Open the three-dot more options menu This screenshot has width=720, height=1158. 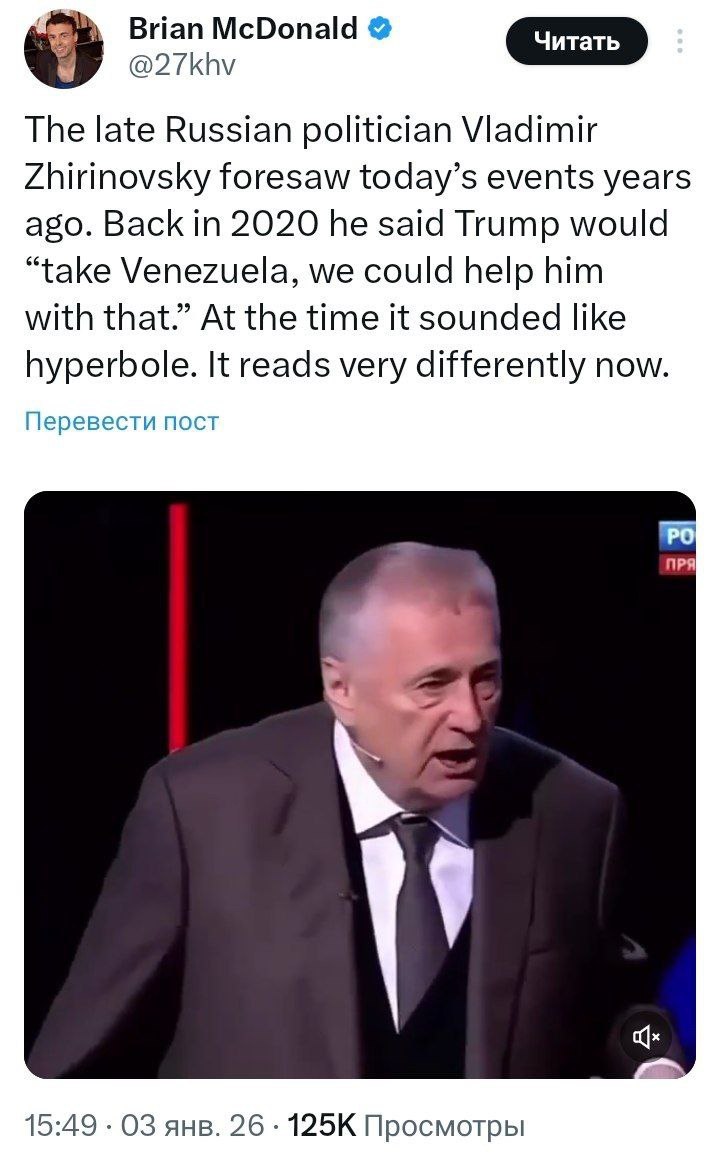(679, 41)
